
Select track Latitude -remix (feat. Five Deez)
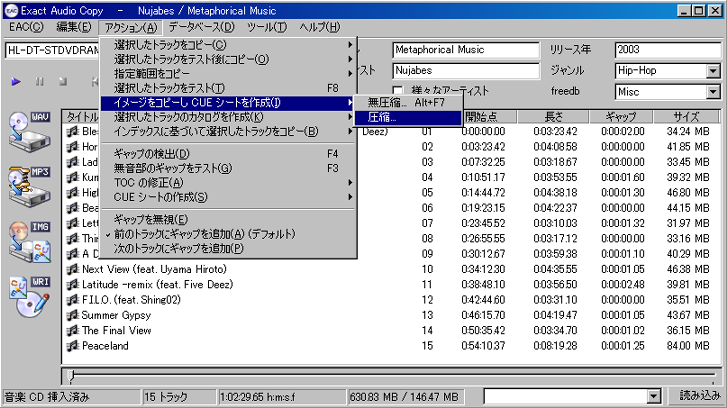click(x=390, y=285)
